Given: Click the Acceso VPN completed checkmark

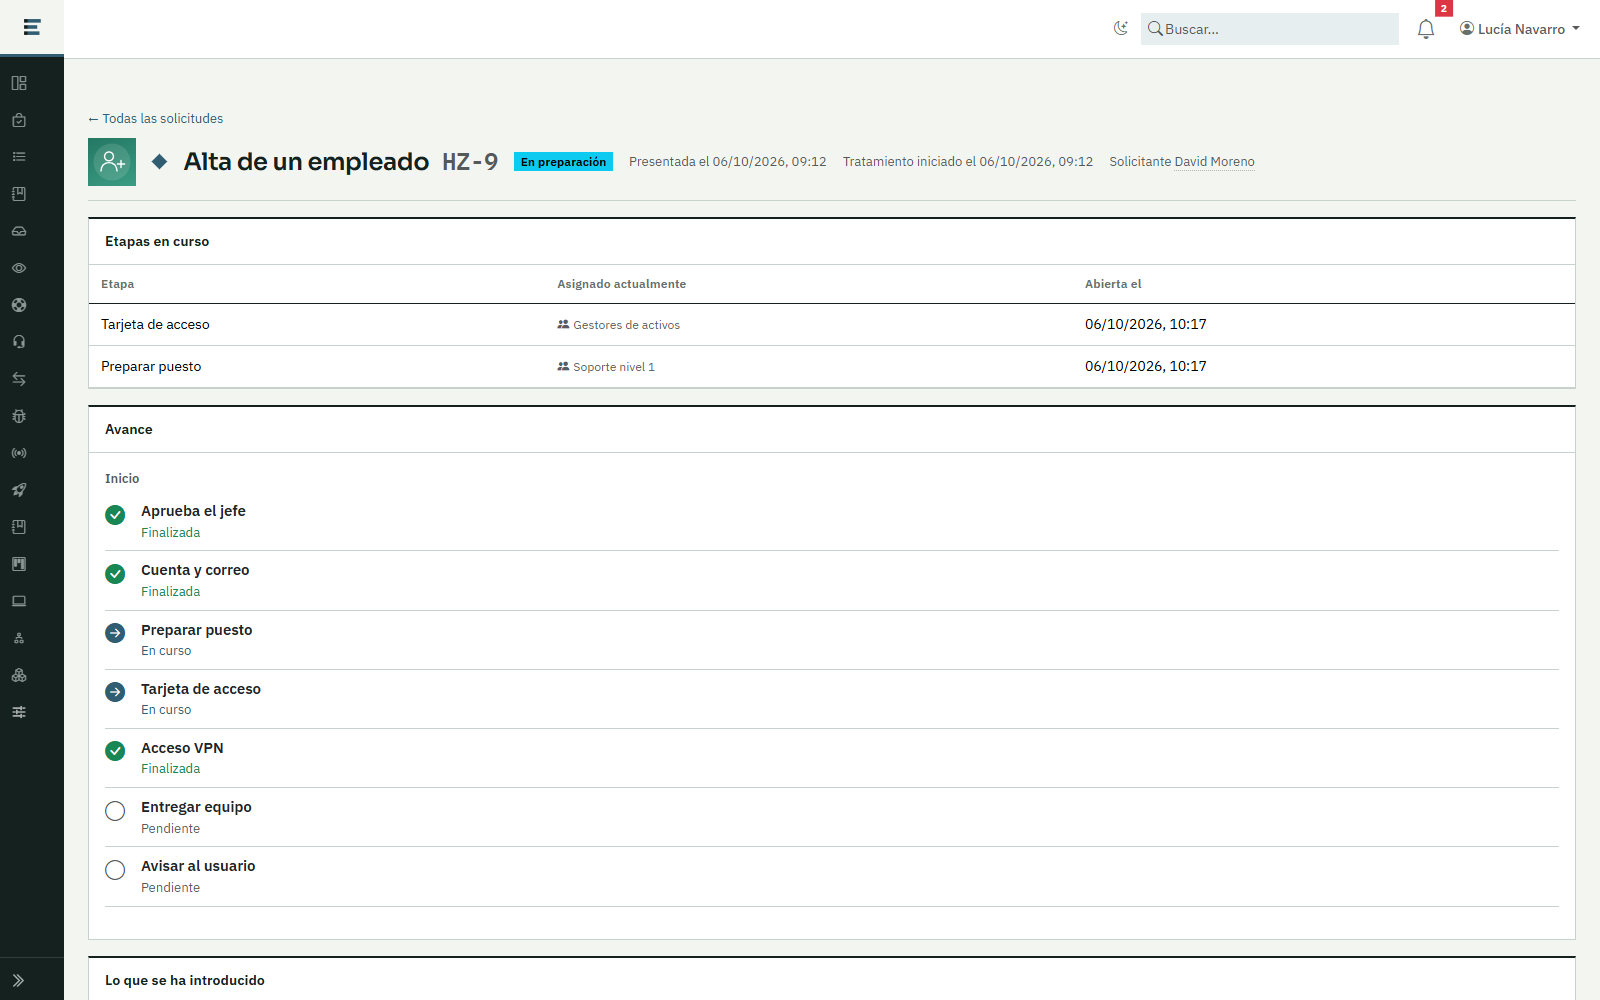Looking at the screenshot, I should 115,751.
